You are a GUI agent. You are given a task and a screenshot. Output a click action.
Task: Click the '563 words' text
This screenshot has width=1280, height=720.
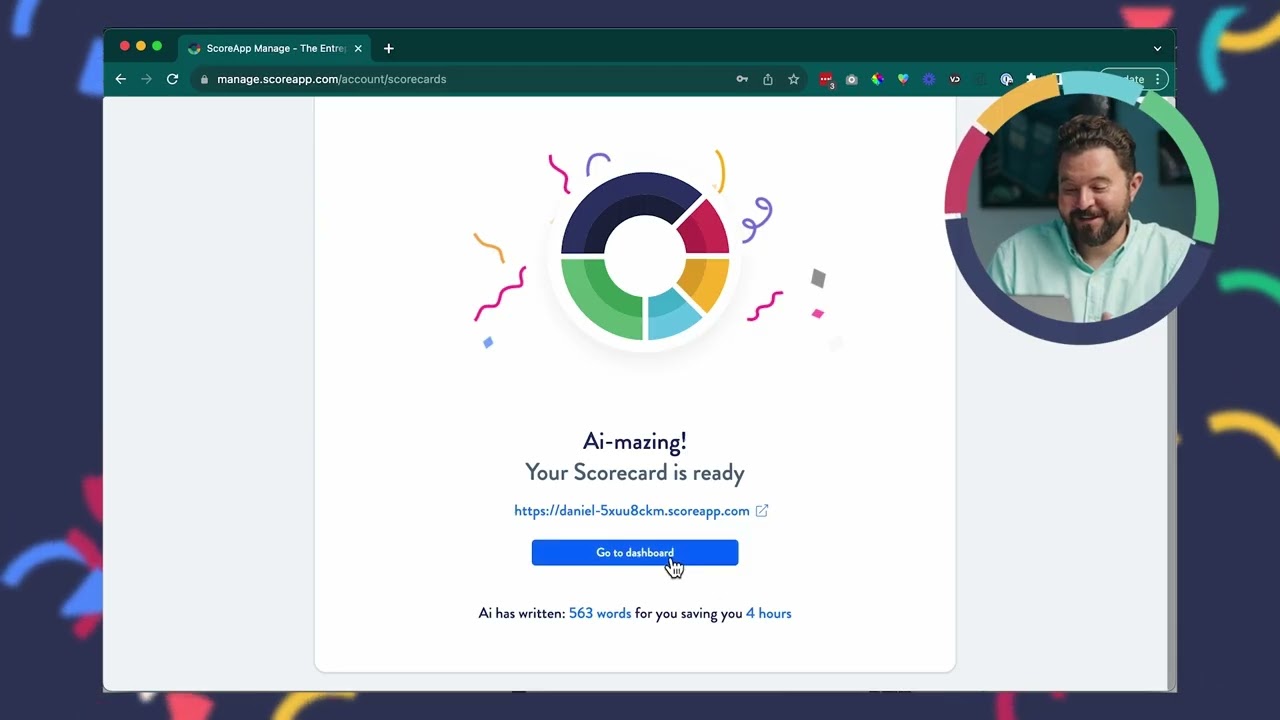(x=600, y=614)
